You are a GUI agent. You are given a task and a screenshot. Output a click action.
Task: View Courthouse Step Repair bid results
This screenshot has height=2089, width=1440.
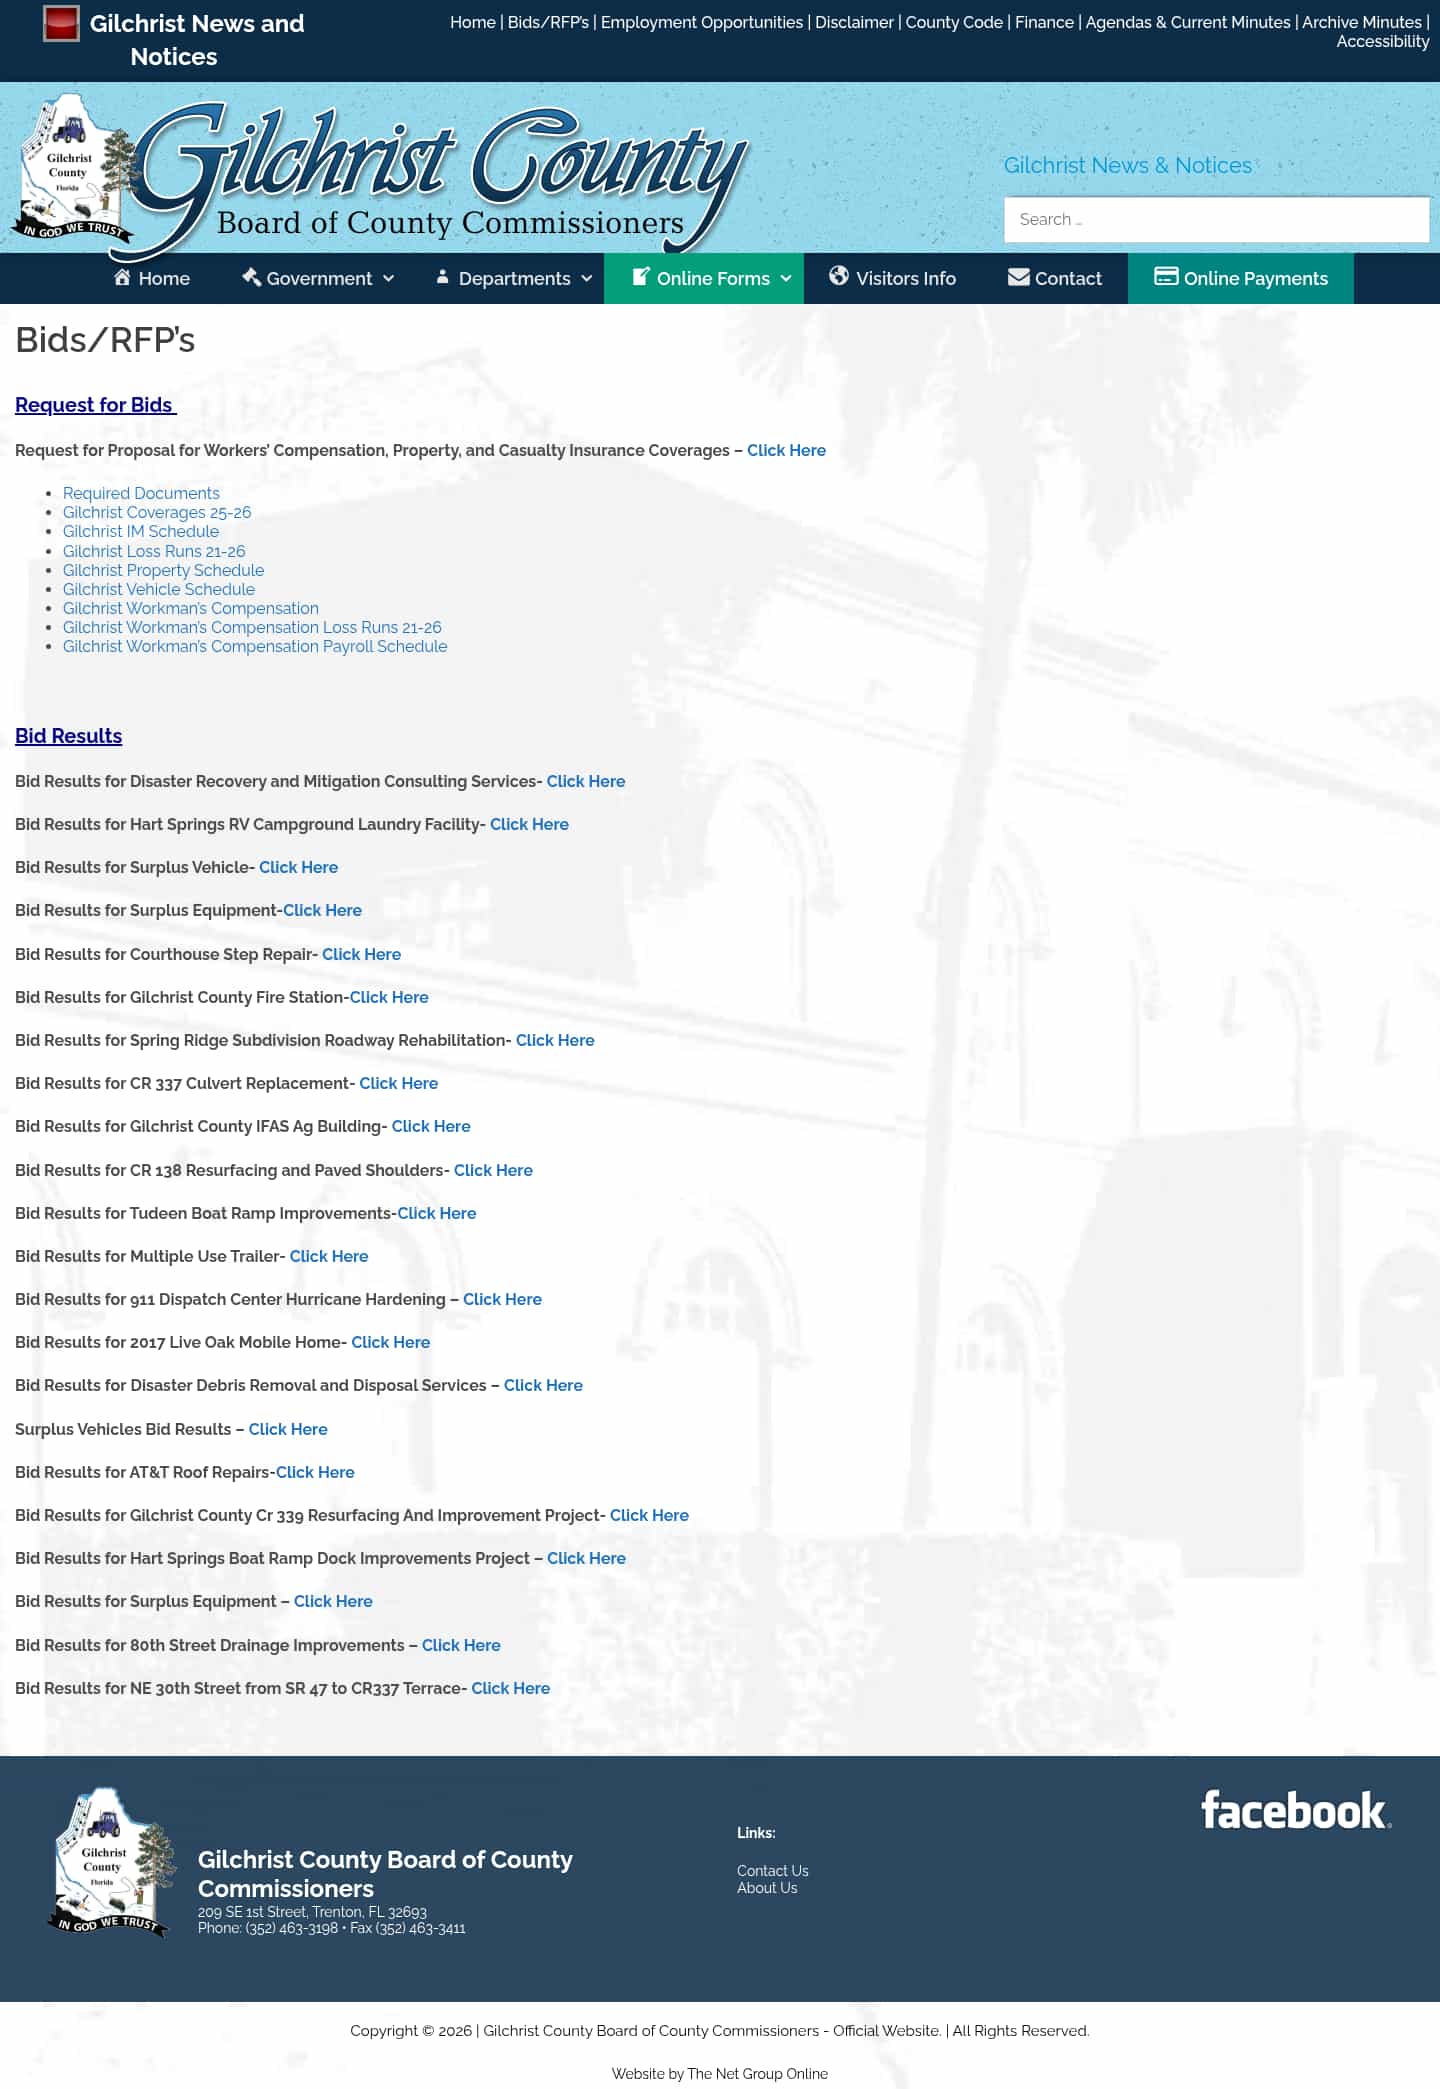click(361, 954)
